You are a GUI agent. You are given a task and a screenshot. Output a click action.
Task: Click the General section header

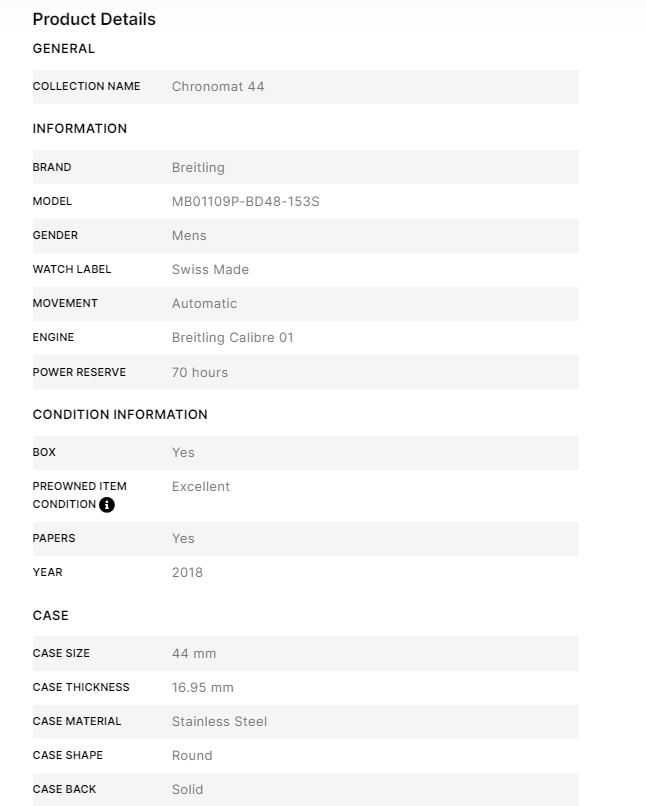click(64, 49)
